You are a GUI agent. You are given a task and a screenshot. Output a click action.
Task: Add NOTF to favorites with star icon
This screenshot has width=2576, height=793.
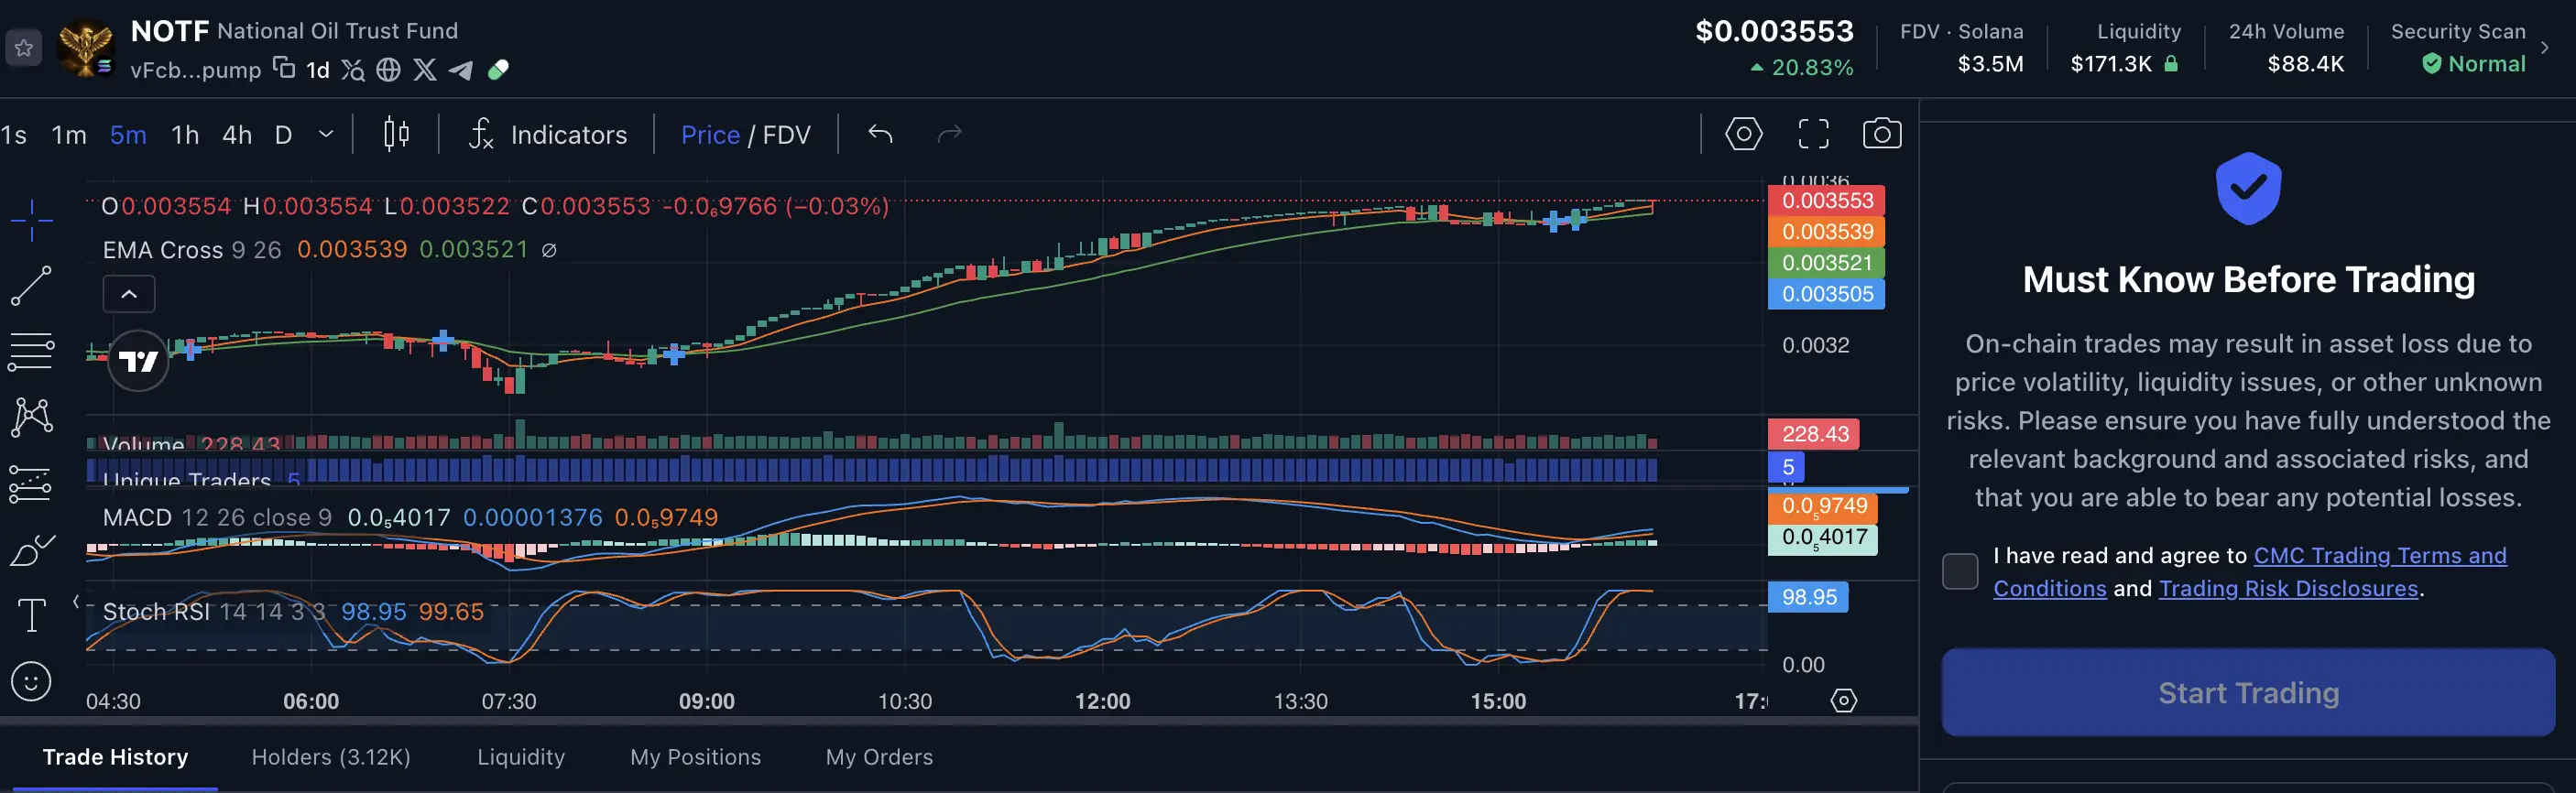(24, 48)
